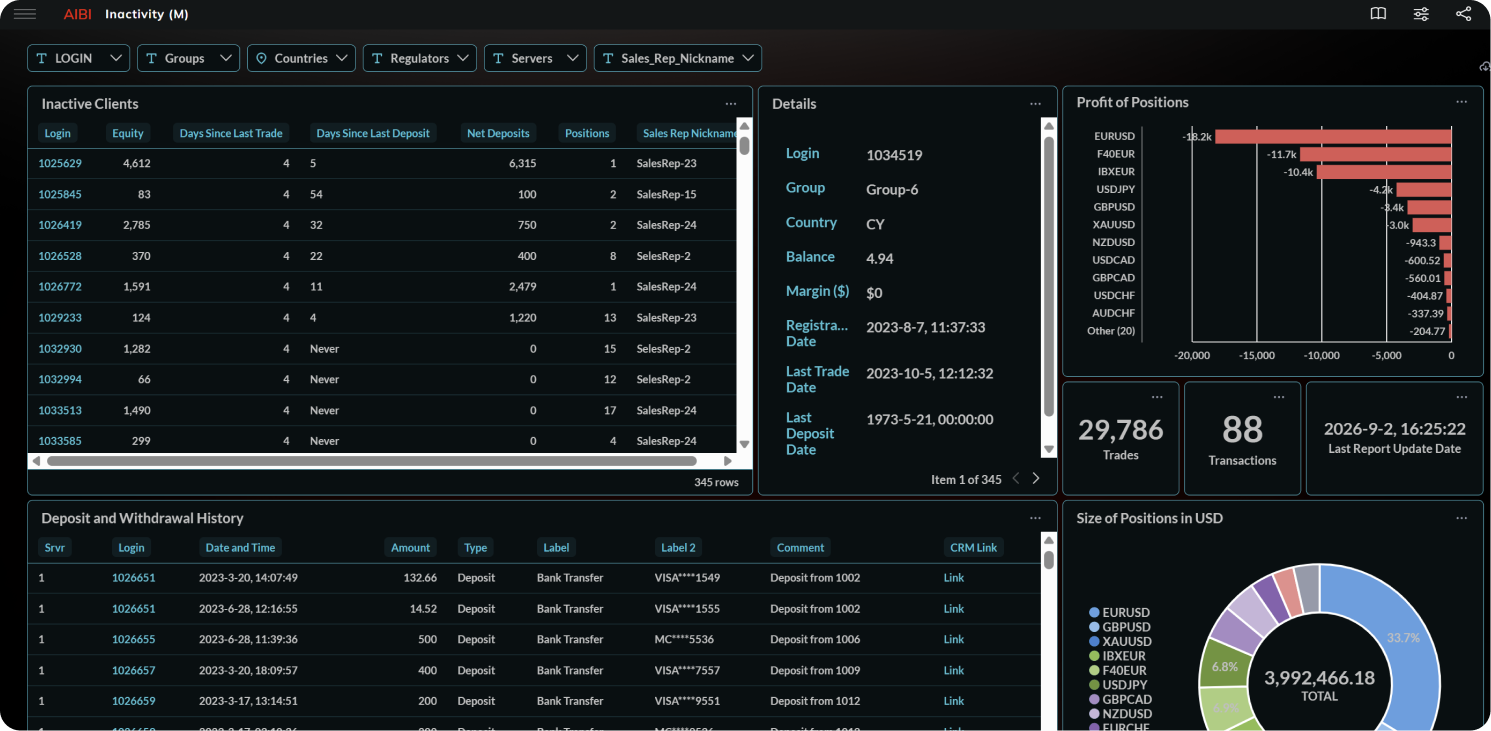Open Profit of Positions options menu
Image resolution: width=1491 pixels, height=731 pixels.
1462,102
